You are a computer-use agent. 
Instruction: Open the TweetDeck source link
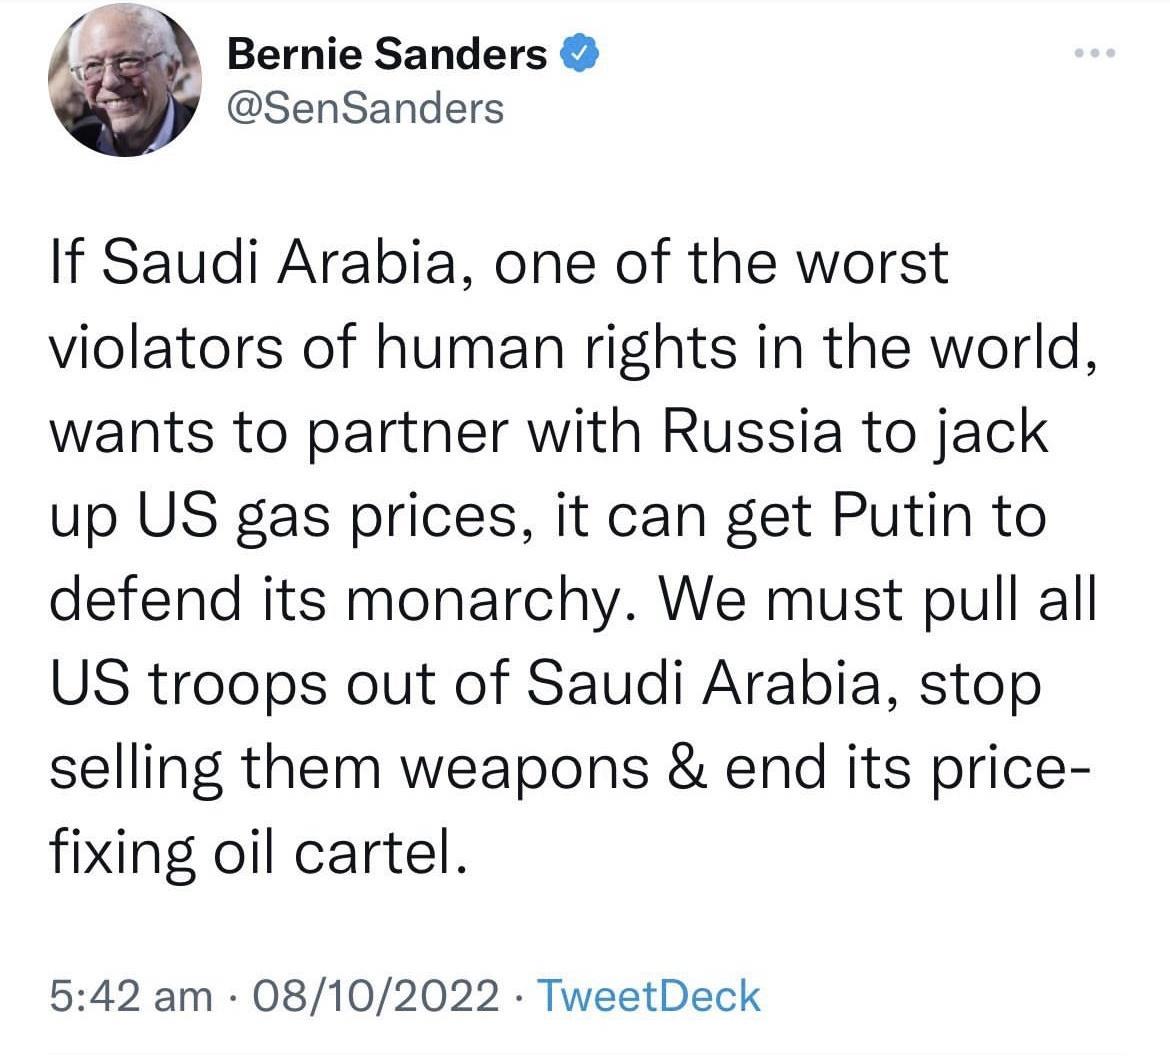tap(646, 995)
